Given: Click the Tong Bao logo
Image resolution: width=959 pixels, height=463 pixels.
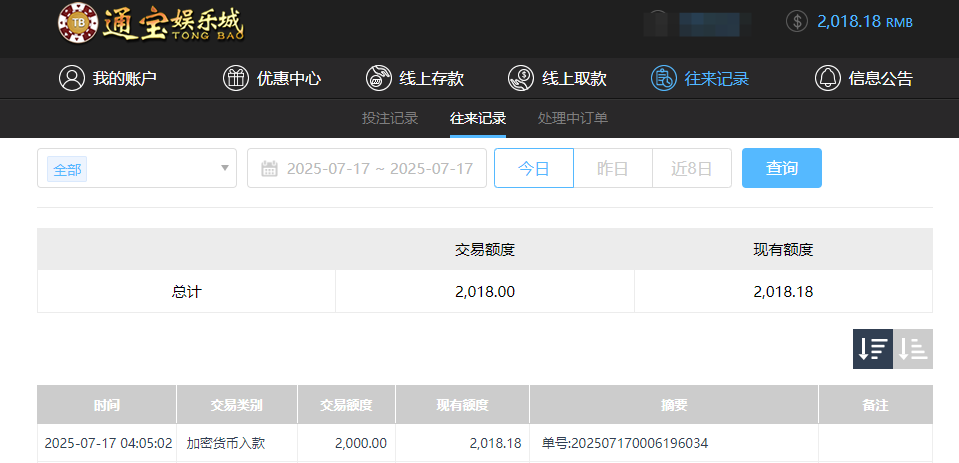Looking at the screenshot, I should coord(150,24).
